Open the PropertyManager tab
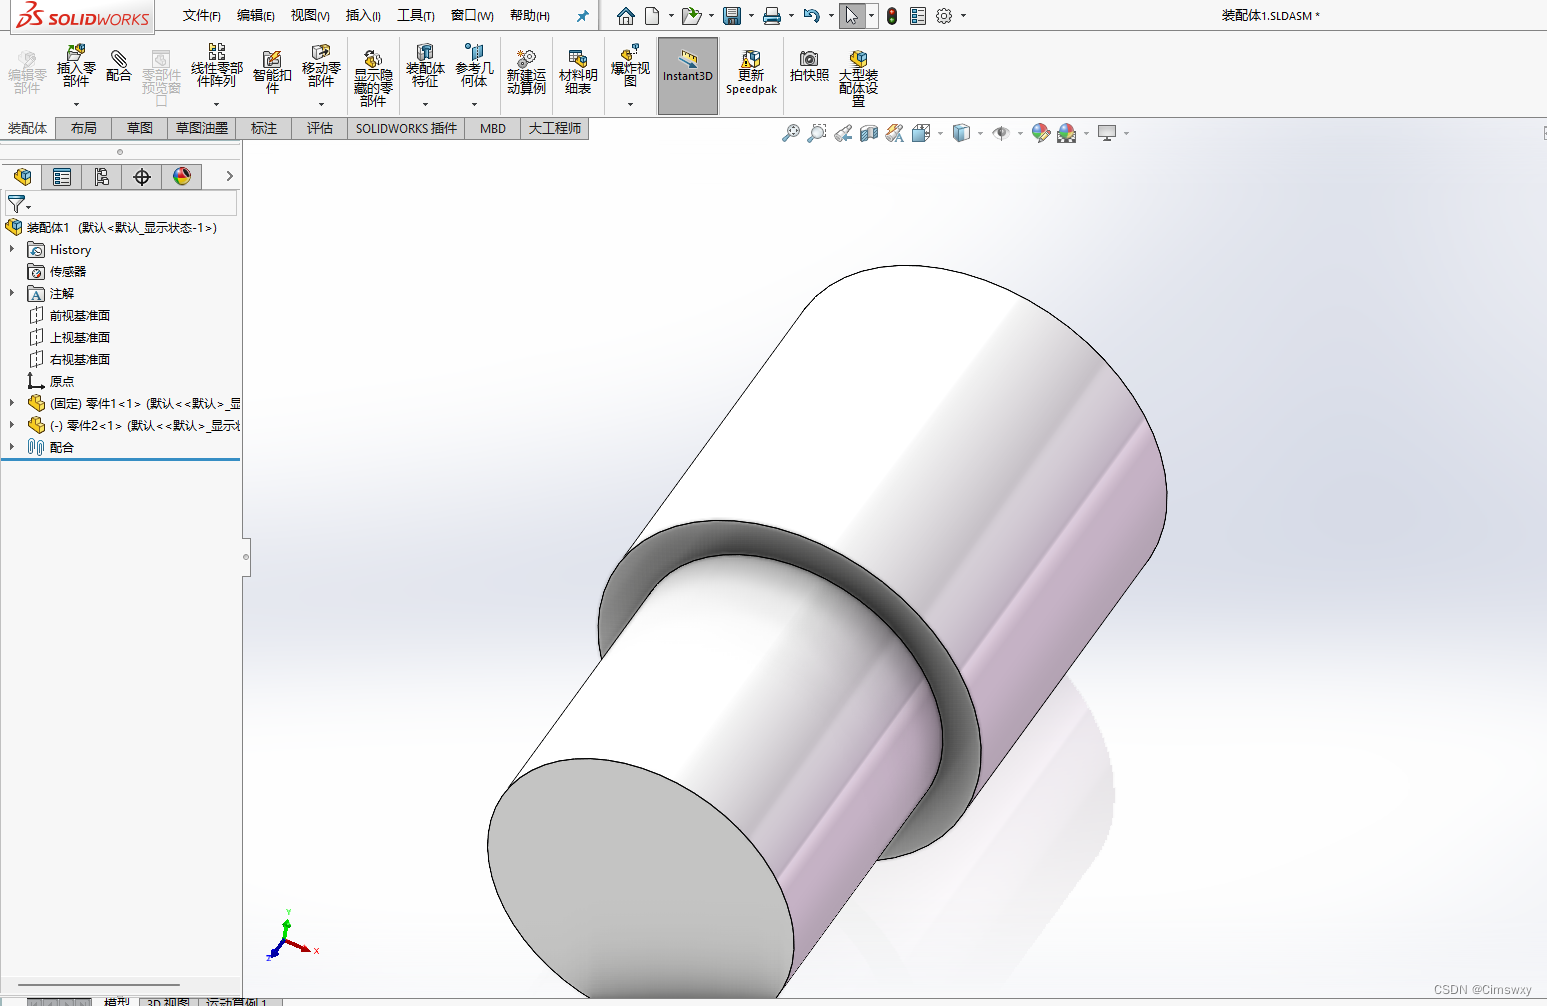Image resolution: width=1547 pixels, height=1006 pixels. pos(62,177)
